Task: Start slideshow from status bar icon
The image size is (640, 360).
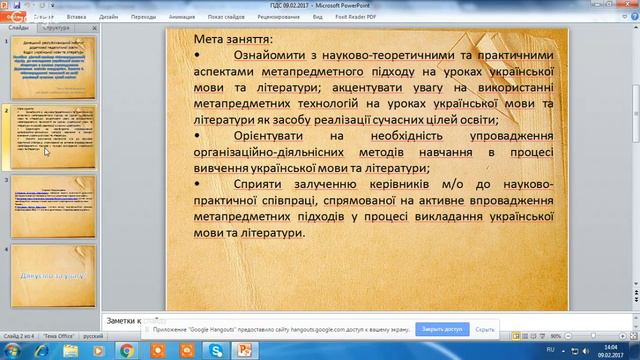Action: [542, 336]
